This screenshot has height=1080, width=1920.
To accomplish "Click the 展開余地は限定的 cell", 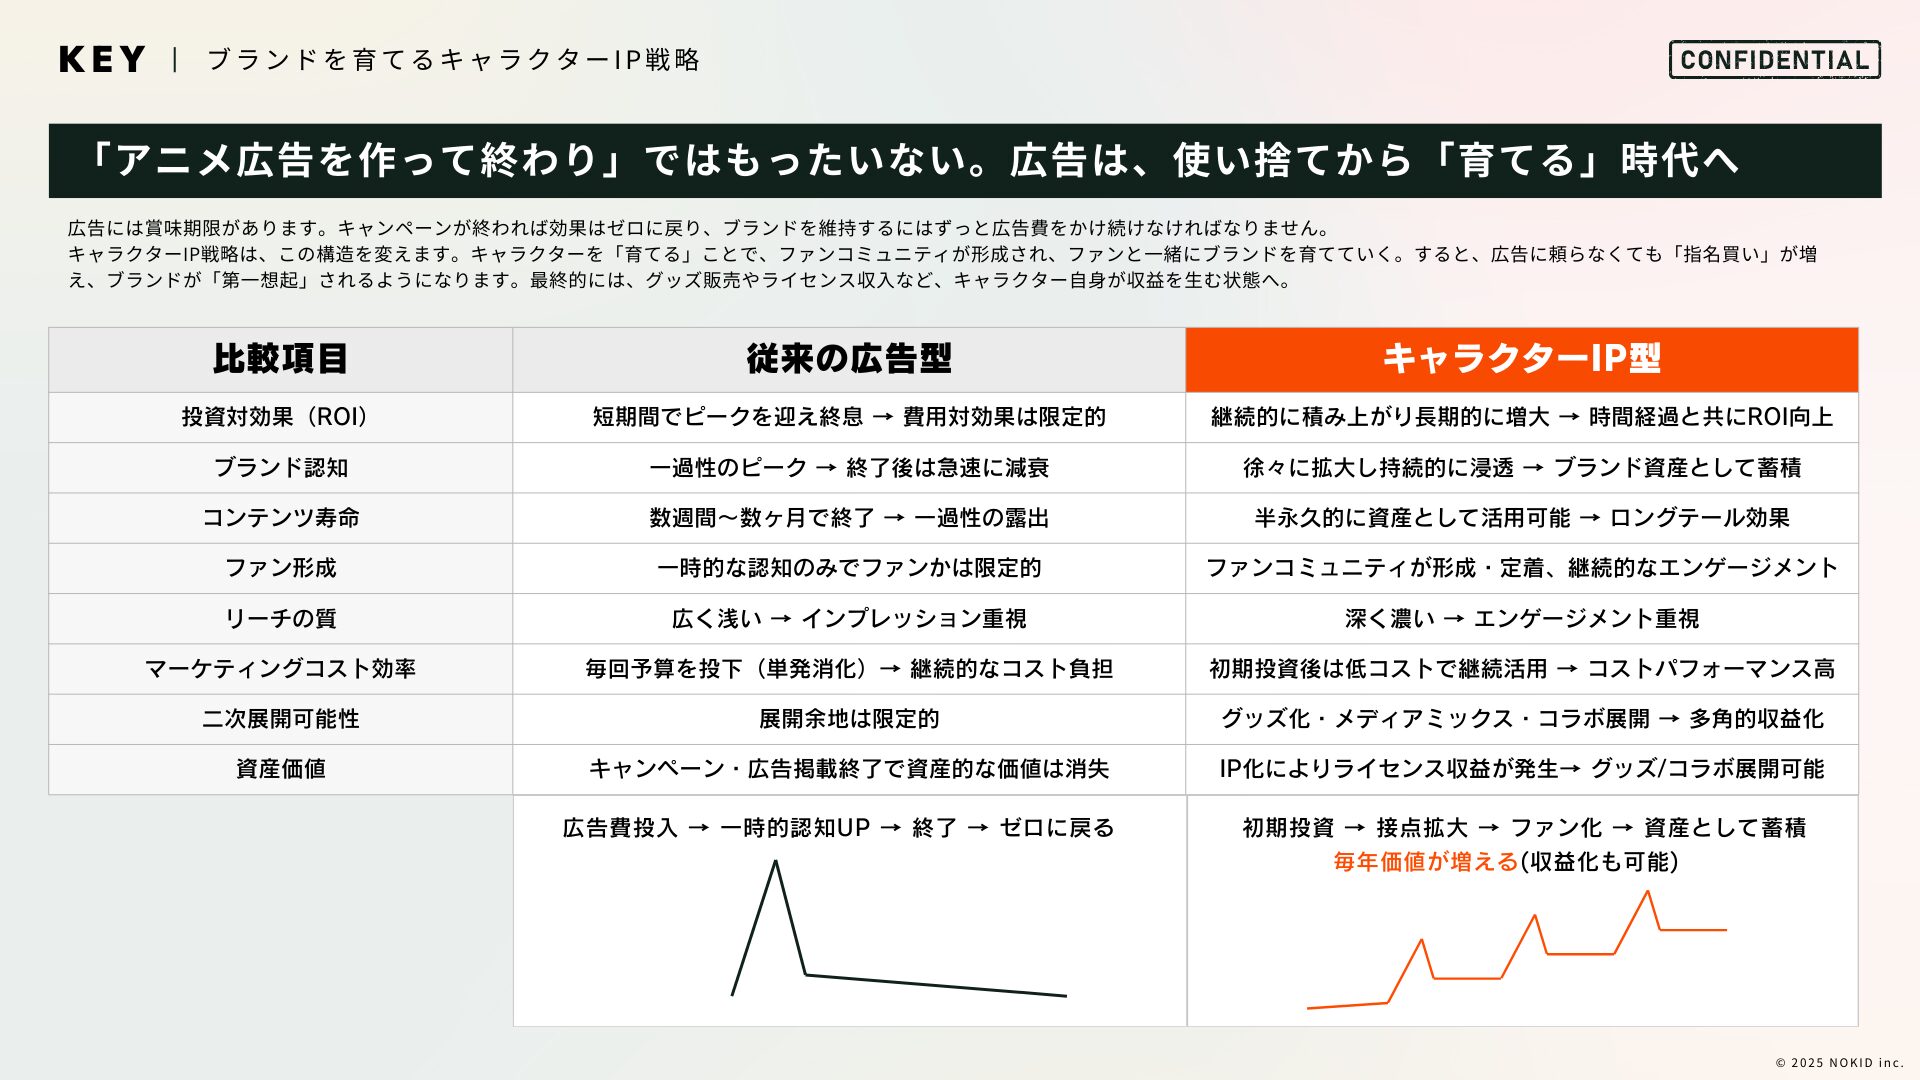I will [x=848, y=719].
